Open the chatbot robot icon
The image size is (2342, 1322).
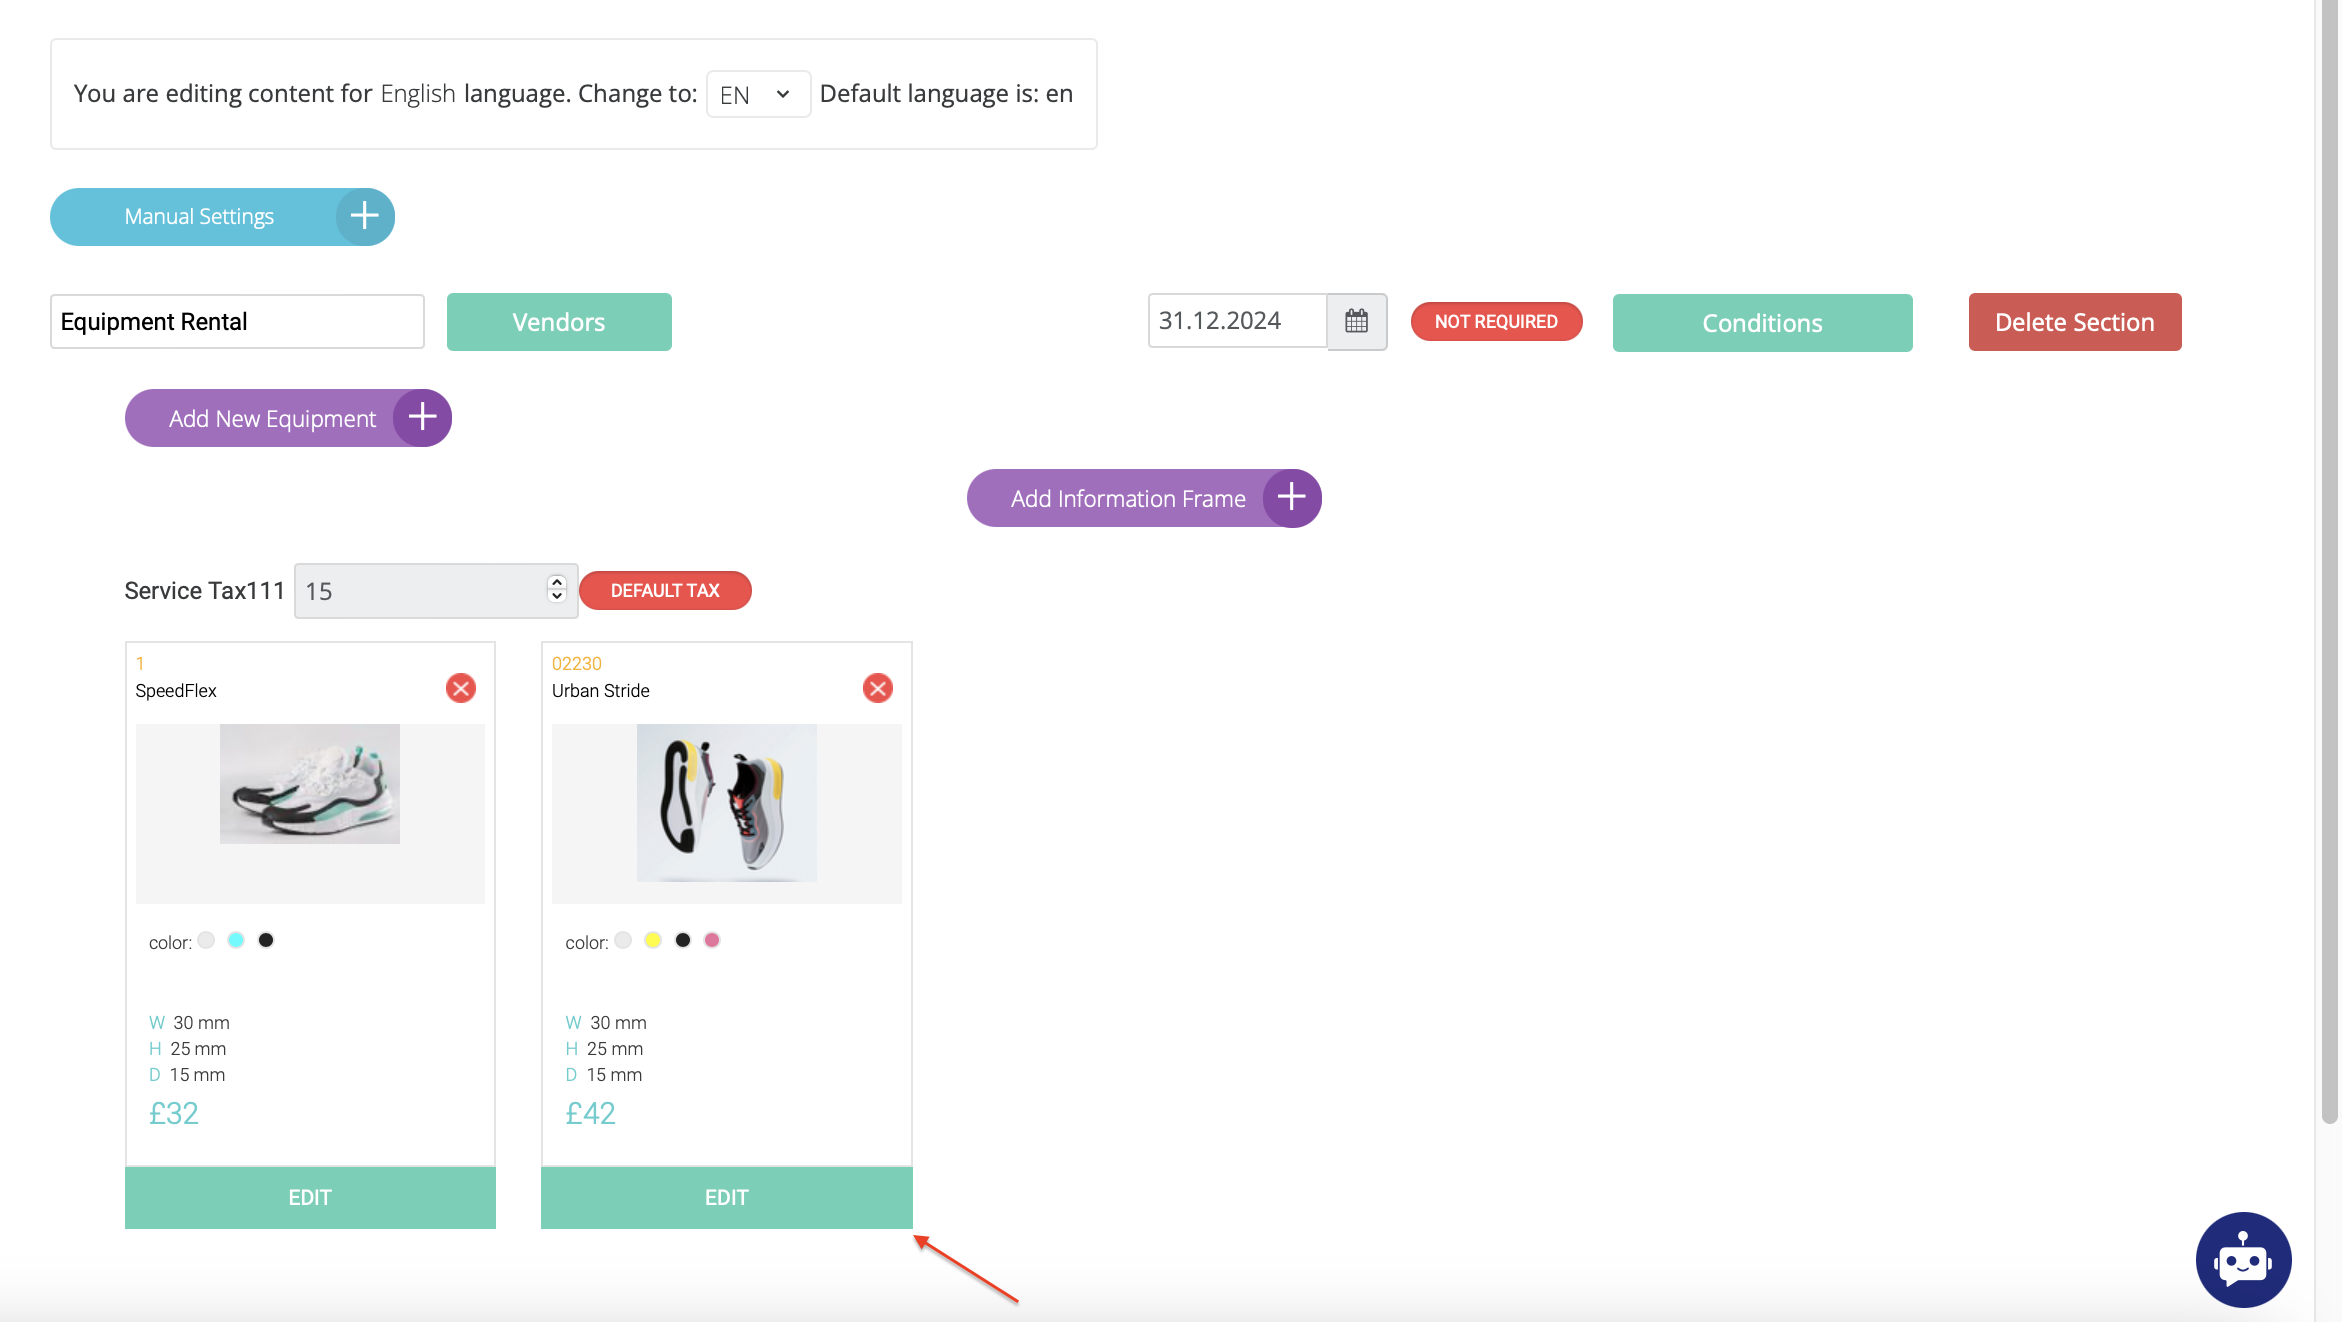(x=2243, y=1260)
